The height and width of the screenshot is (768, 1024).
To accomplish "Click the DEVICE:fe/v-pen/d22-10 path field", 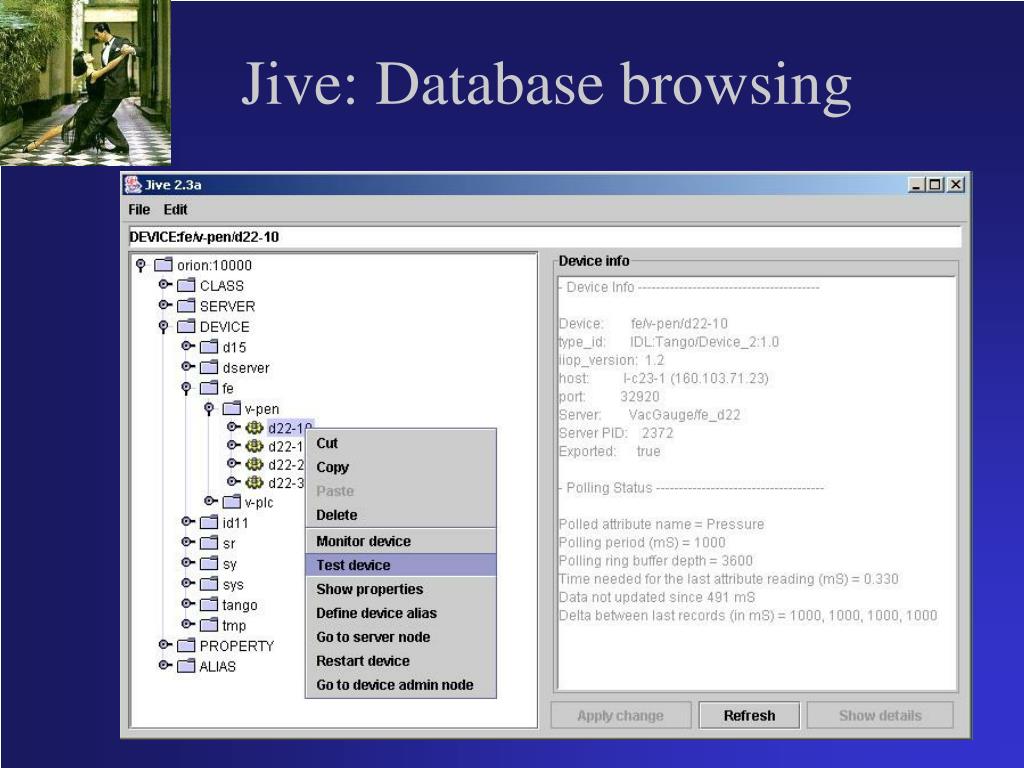I will coord(545,237).
